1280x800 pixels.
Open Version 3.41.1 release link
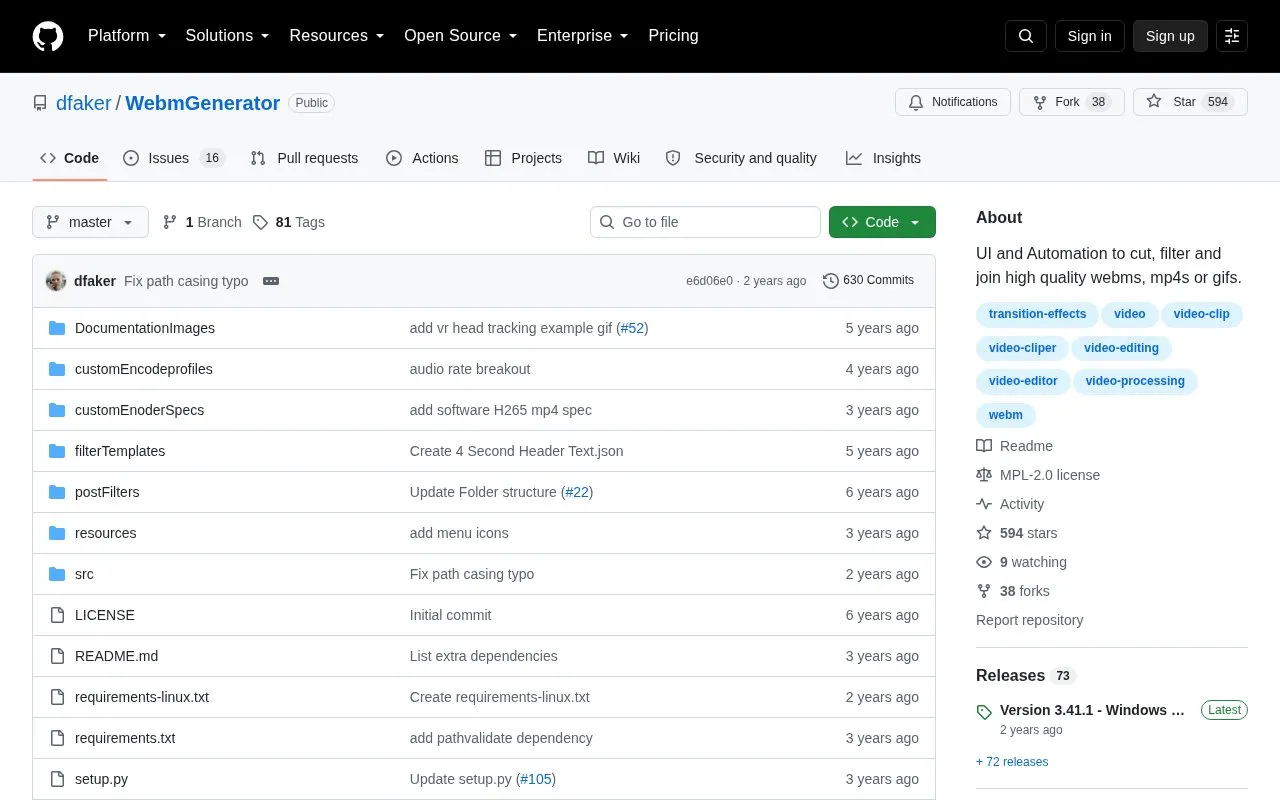[x=1092, y=710]
